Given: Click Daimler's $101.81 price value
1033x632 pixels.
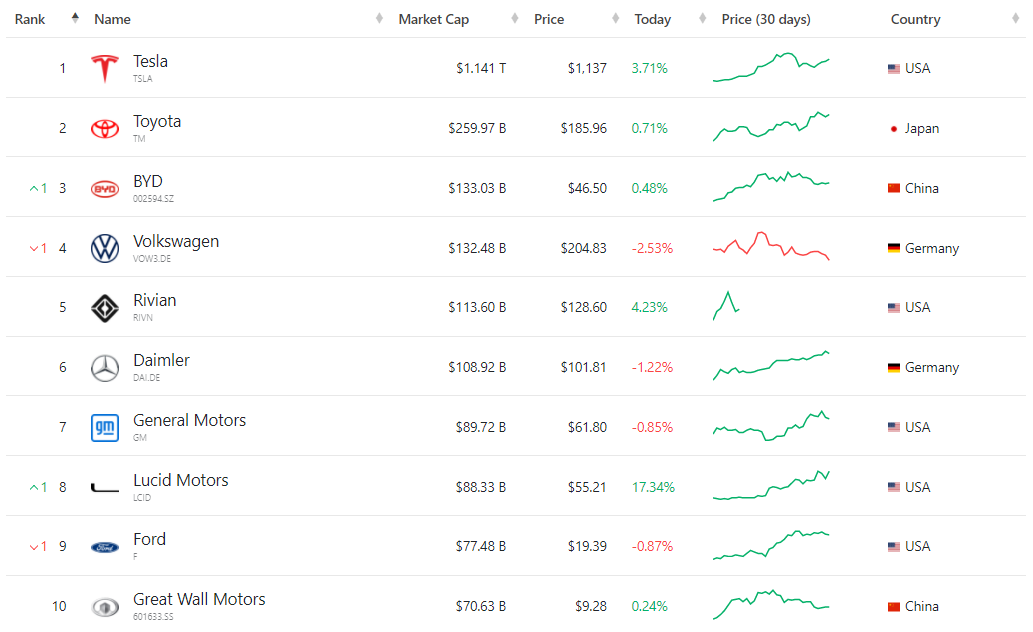Looking at the screenshot, I should click(584, 368).
